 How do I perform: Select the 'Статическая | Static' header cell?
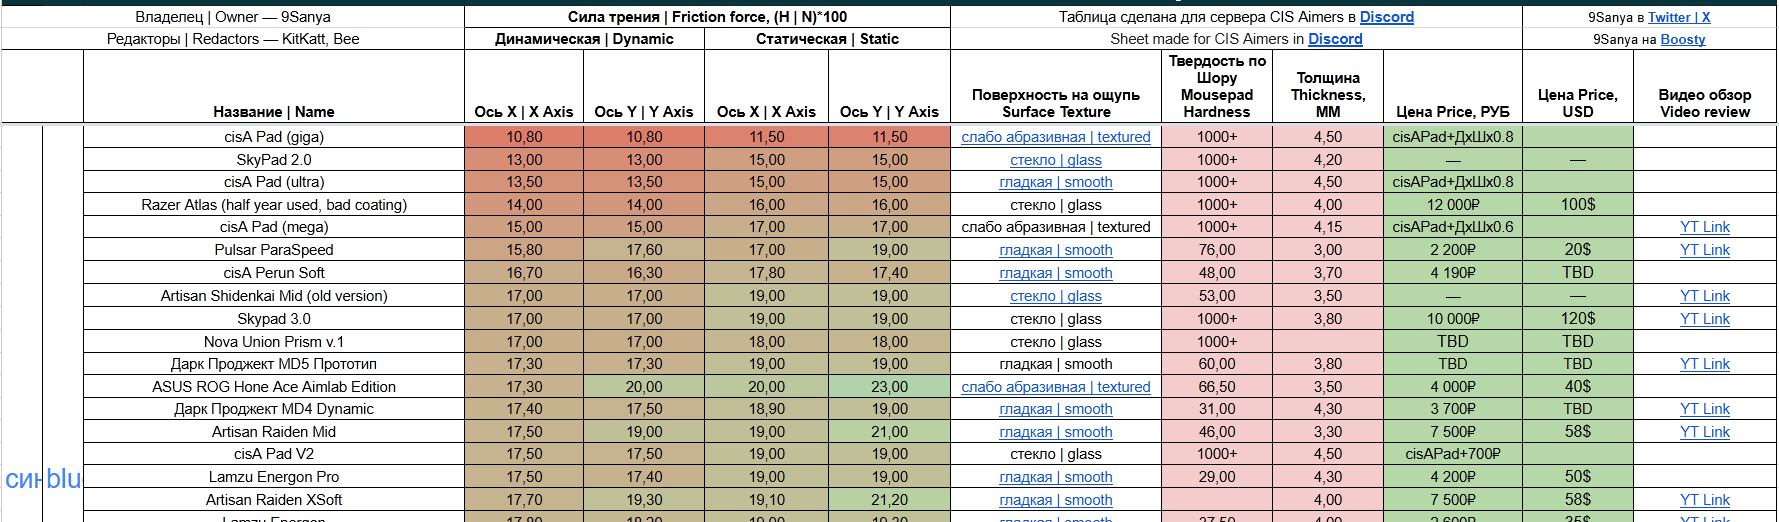click(827, 39)
